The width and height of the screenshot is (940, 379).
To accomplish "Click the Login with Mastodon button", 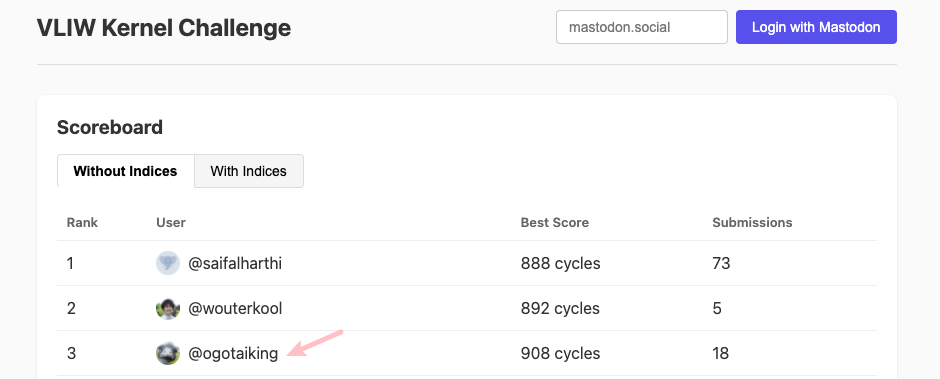I will click(817, 27).
